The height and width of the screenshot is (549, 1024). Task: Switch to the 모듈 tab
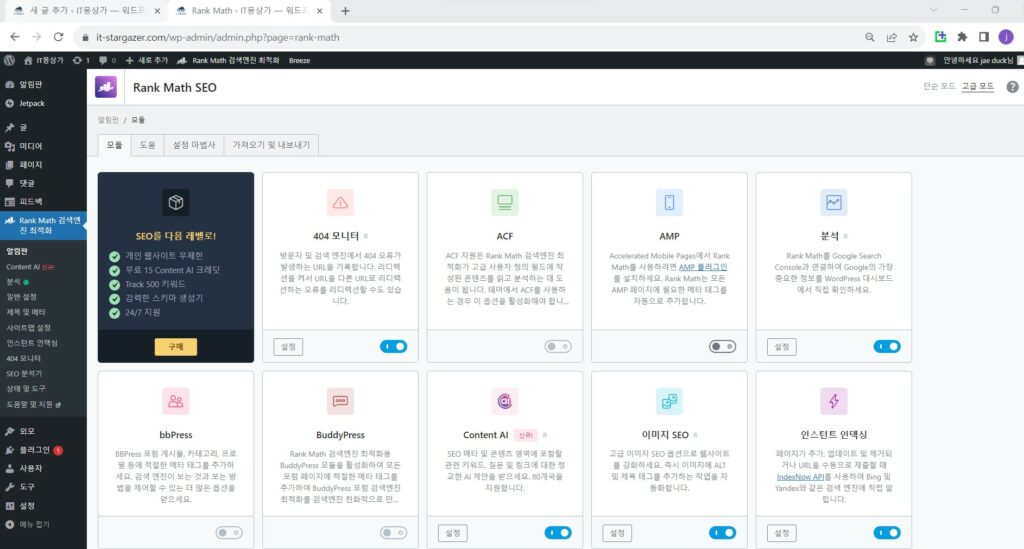click(114, 145)
